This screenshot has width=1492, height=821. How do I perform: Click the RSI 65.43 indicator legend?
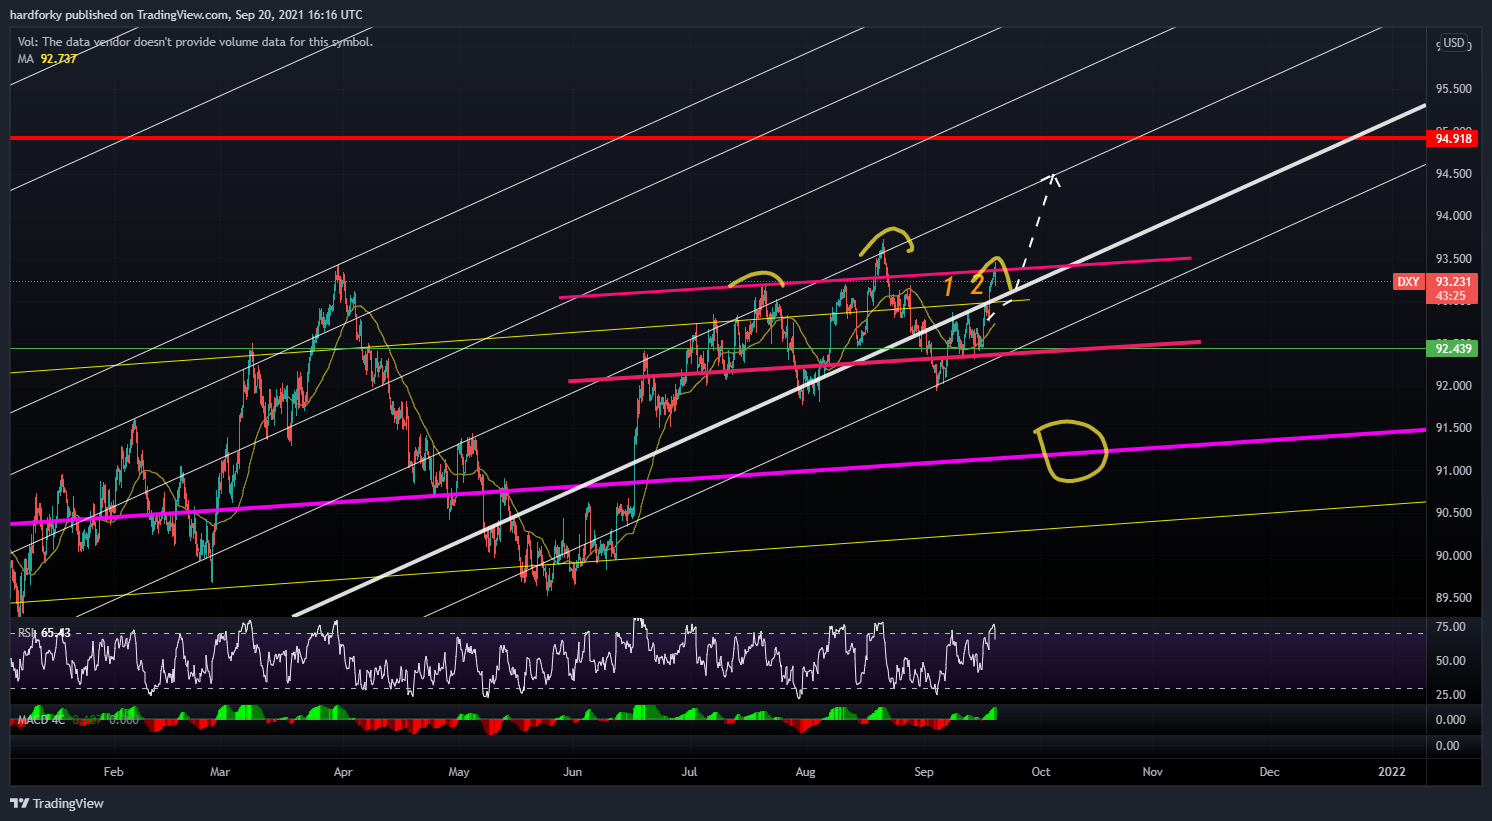click(x=44, y=633)
